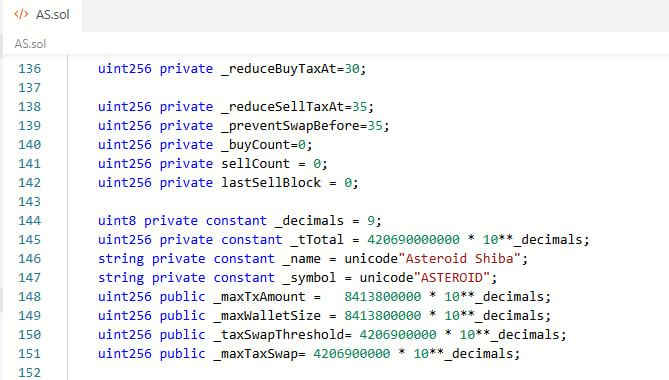Click the _tTotal constant name
The width and height of the screenshot is (669, 380).
[317, 240]
